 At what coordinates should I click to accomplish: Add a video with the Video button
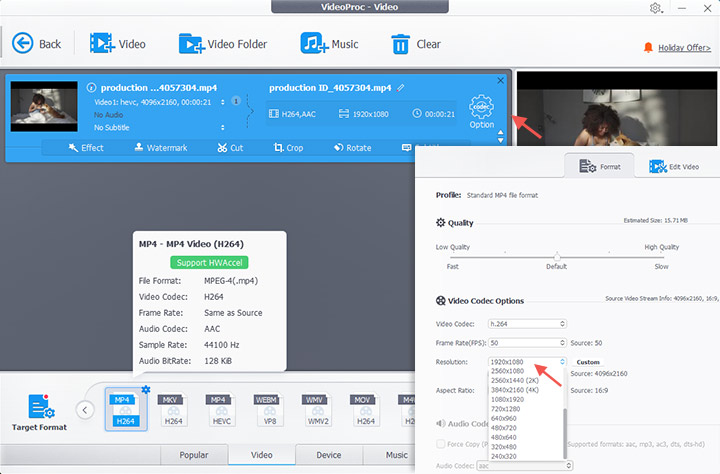click(x=118, y=44)
